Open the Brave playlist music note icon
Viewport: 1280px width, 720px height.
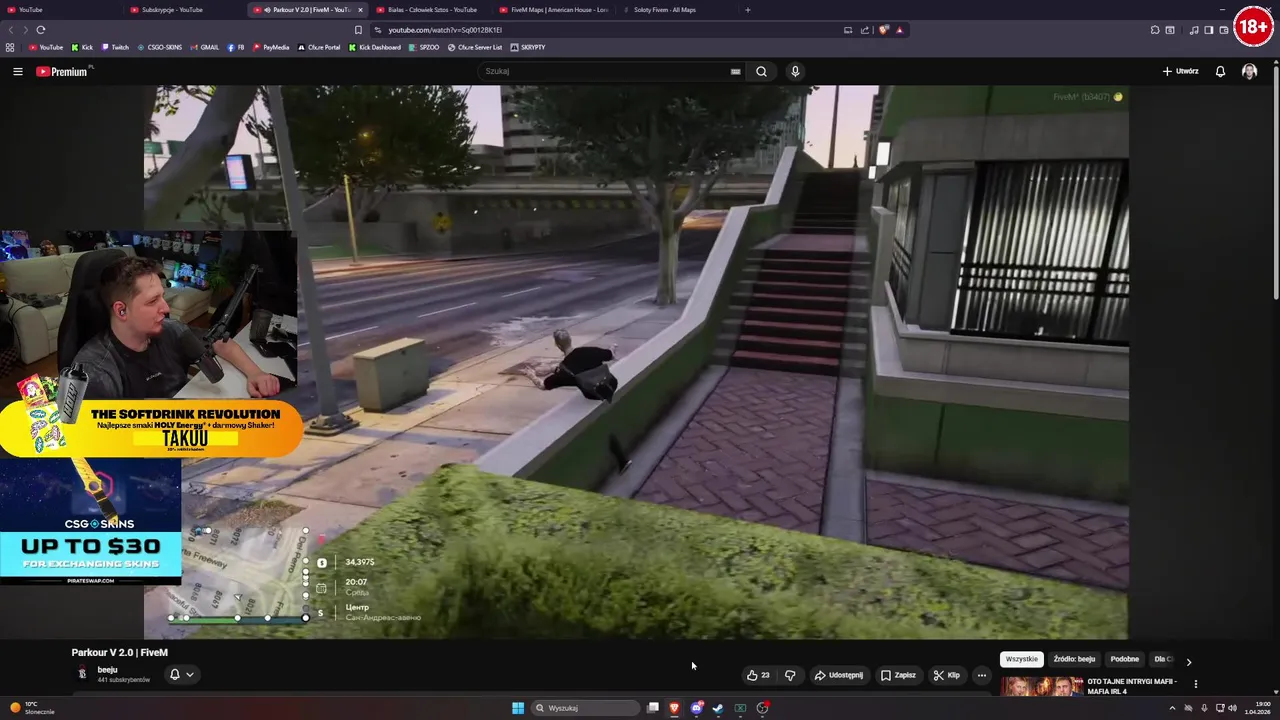pyautogui.click(x=1194, y=30)
